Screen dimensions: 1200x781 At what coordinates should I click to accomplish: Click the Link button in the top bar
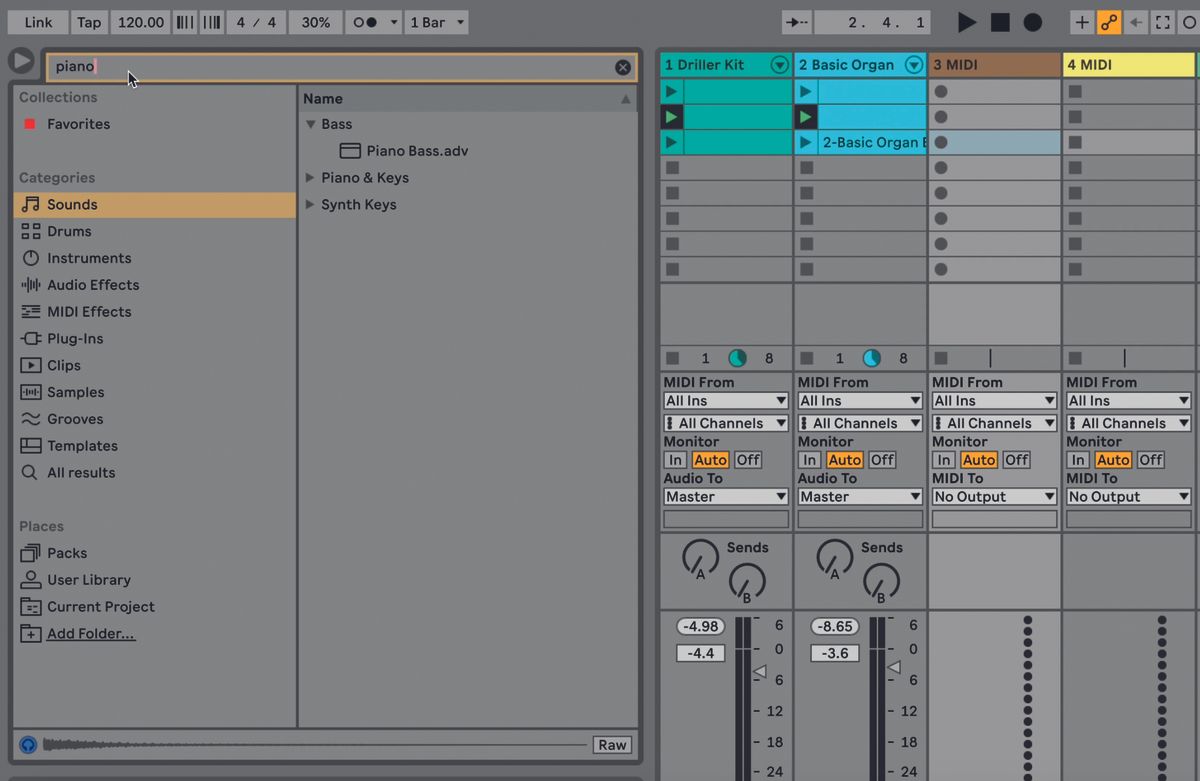(x=38, y=22)
